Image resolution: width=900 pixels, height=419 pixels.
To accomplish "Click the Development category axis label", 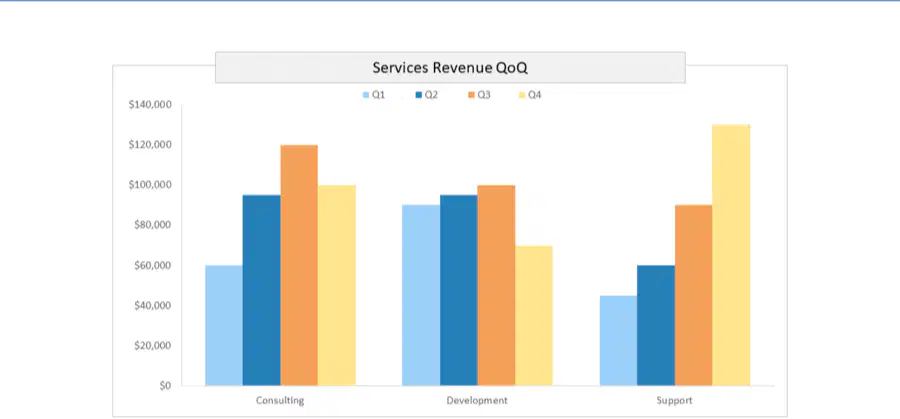I will coord(477,401).
